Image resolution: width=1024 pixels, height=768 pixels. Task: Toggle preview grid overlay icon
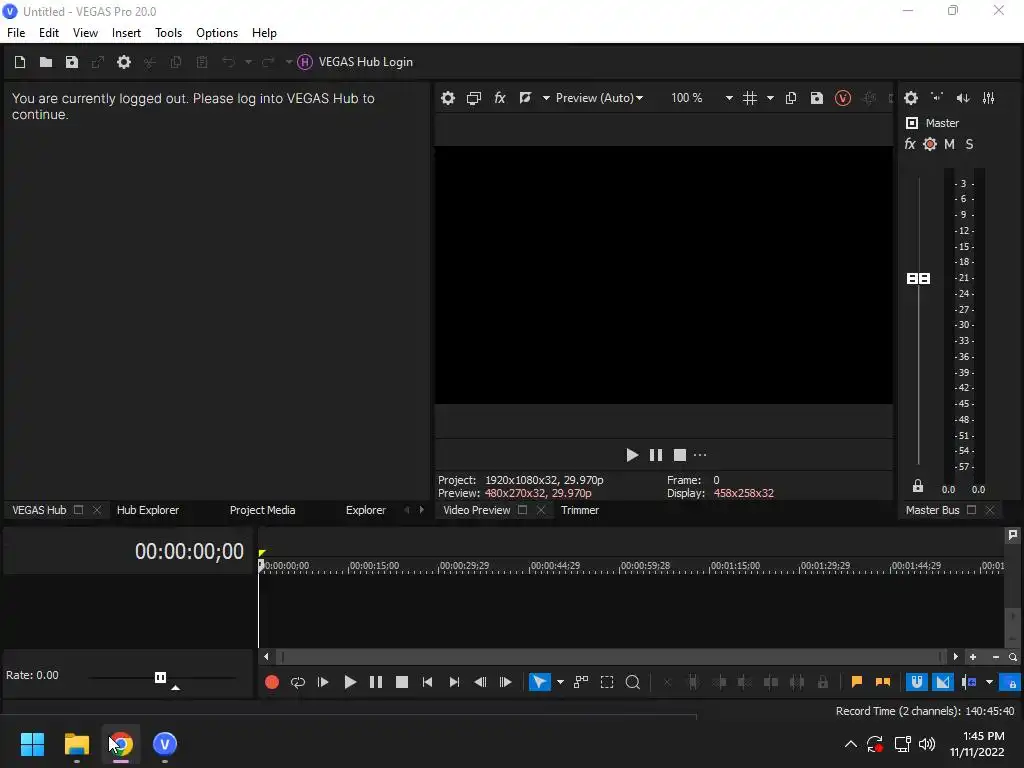tap(750, 98)
